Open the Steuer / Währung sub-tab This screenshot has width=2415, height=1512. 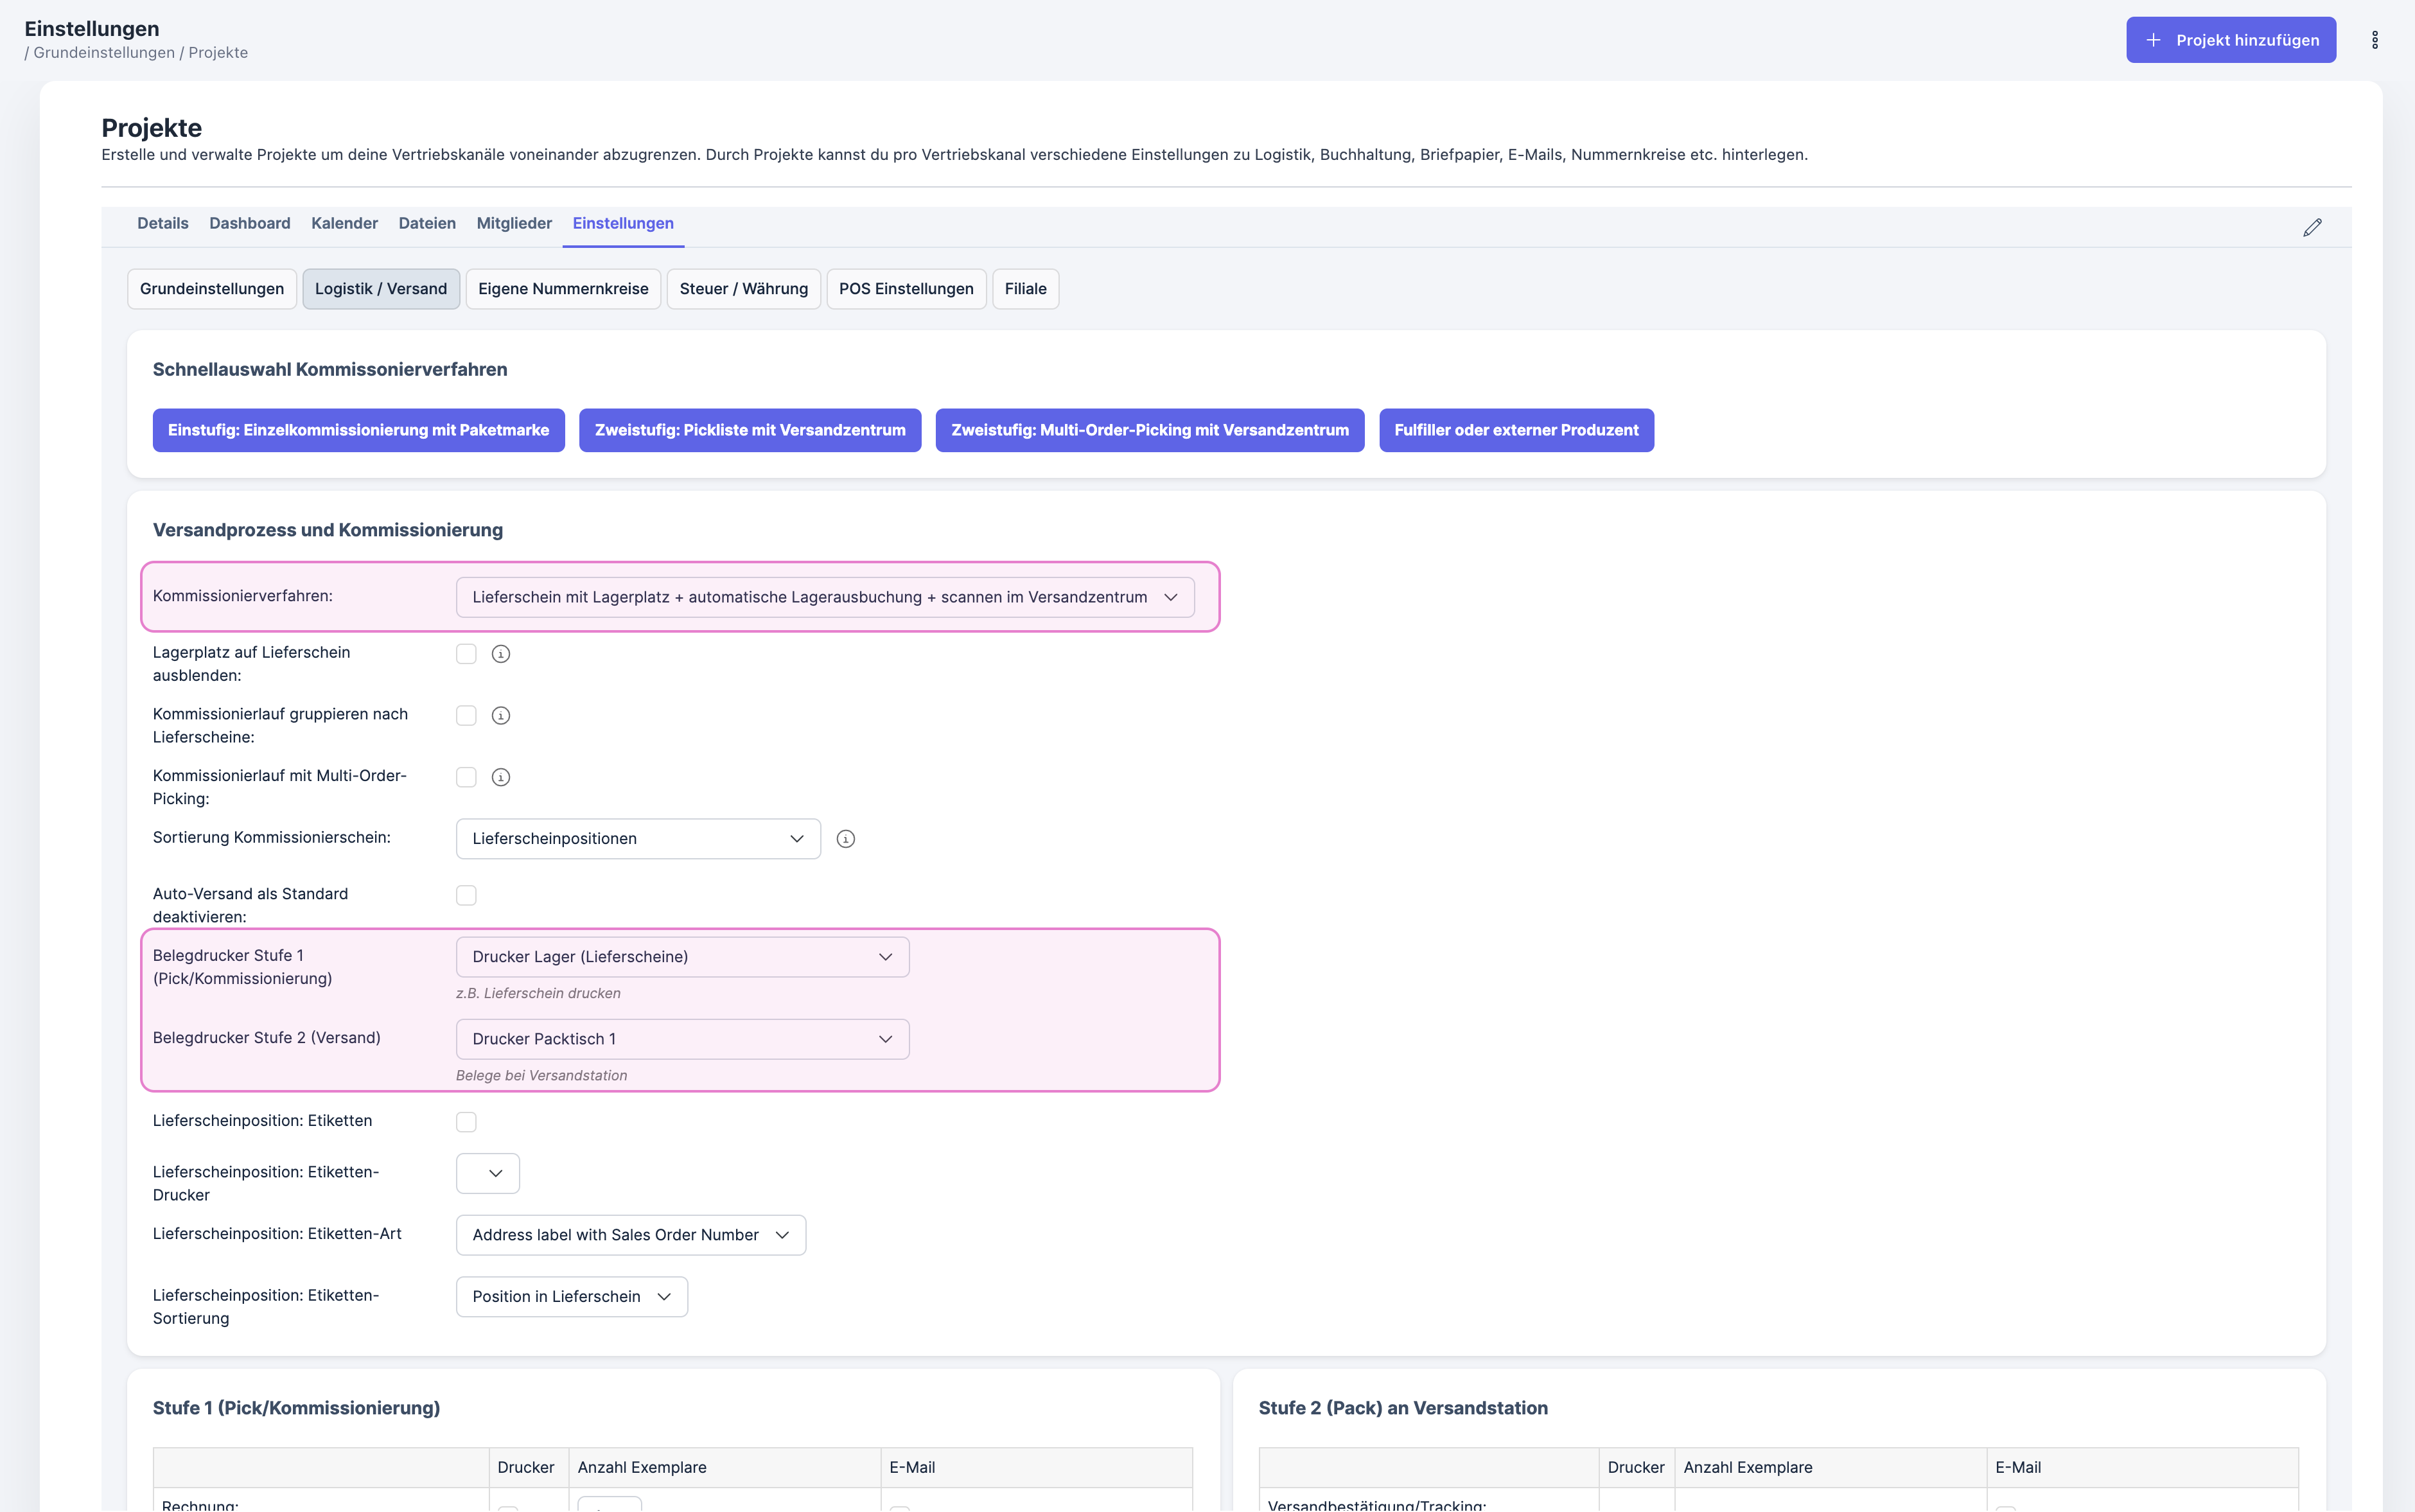743,289
